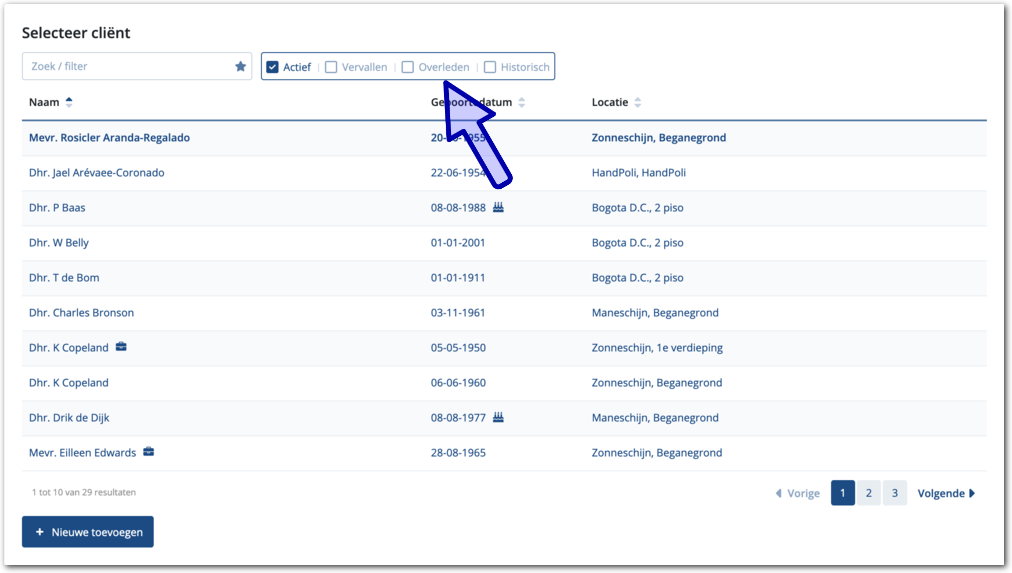Select client Dhr. Charles Bronson
Viewport: 1012px width, 573px height.
81,313
